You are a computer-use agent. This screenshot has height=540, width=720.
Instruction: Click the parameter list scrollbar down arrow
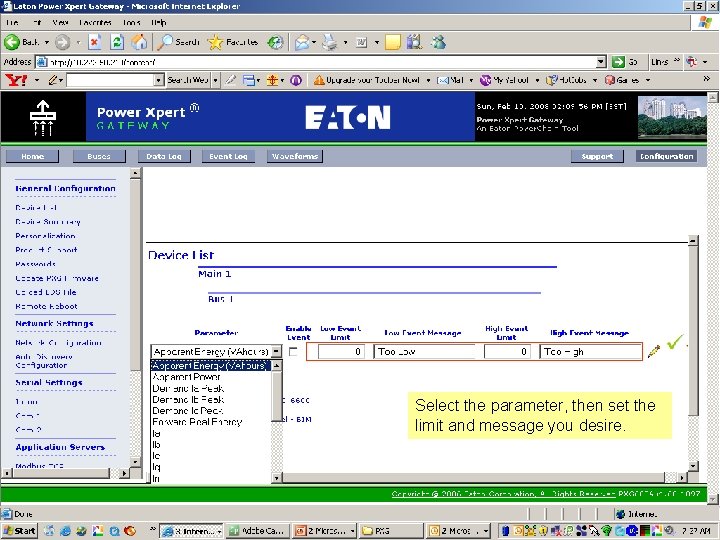pyautogui.click(x=276, y=478)
